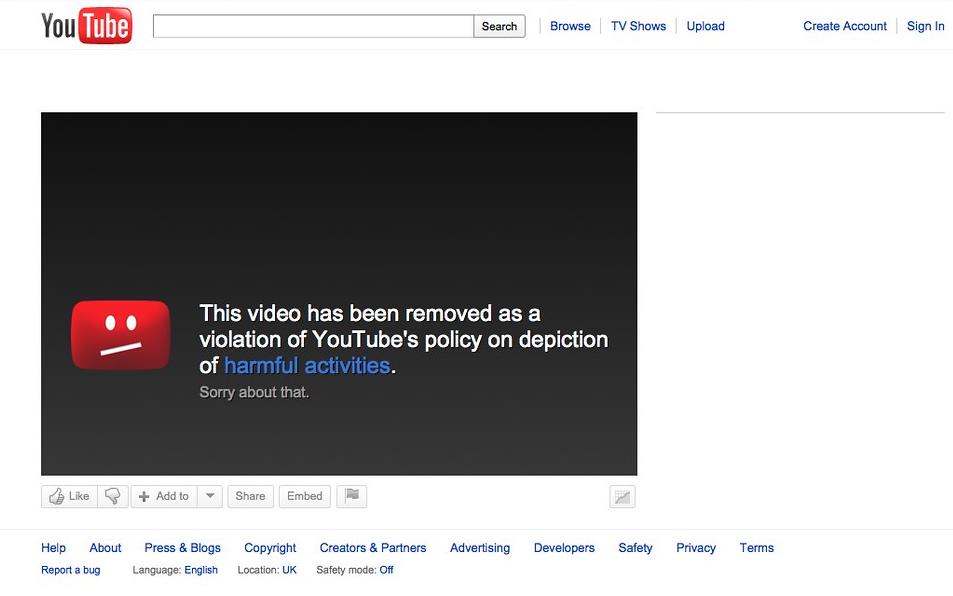Show video statistics via the chart icon
The image size is (953, 596).
pos(622,497)
